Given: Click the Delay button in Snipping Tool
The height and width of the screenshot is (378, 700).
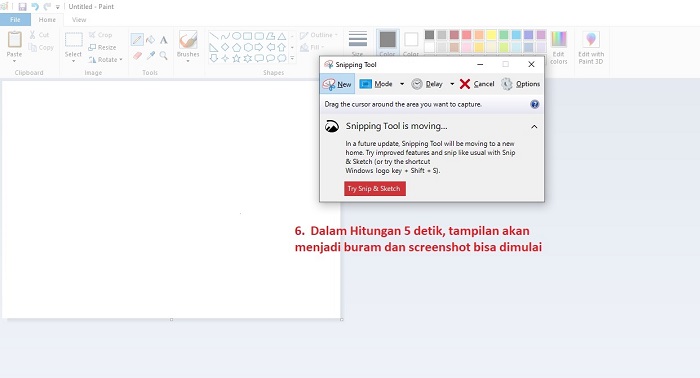Looking at the screenshot, I should pyautogui.click(x=427, y=84).
